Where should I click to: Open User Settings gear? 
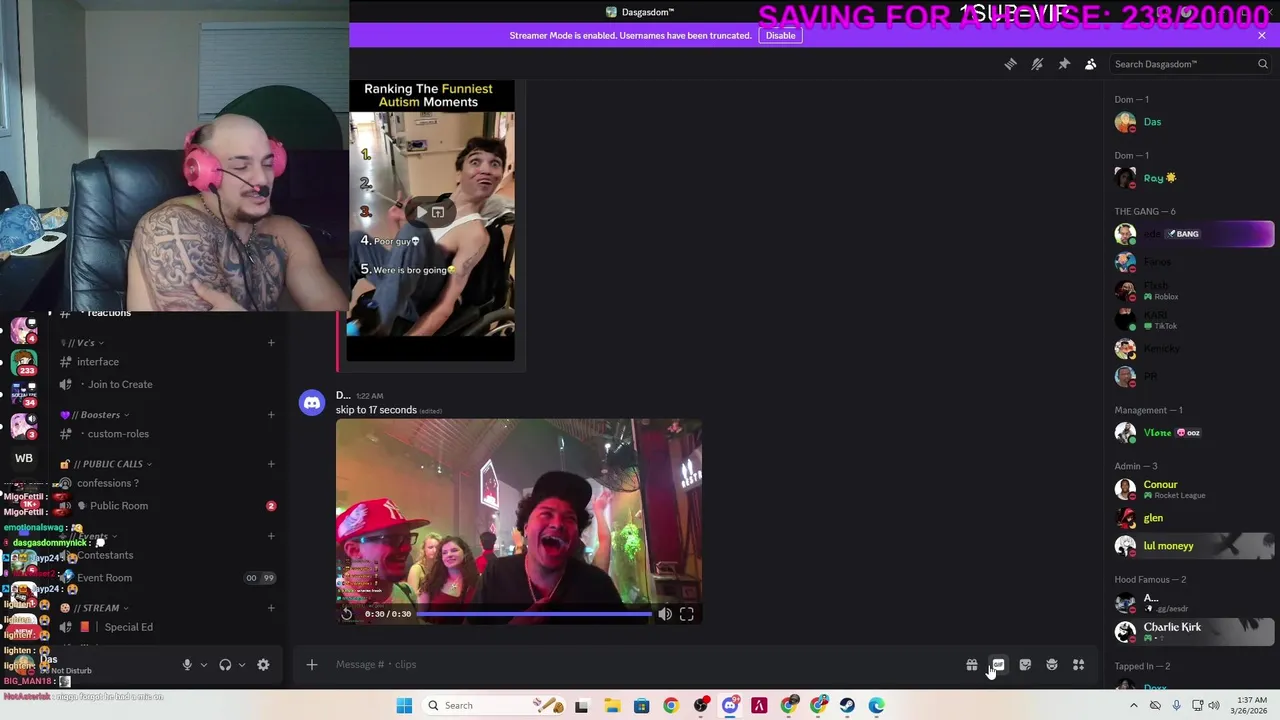263,665
